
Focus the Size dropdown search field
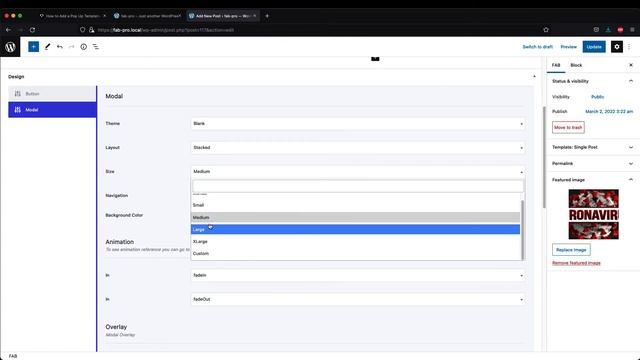(358, 186)
